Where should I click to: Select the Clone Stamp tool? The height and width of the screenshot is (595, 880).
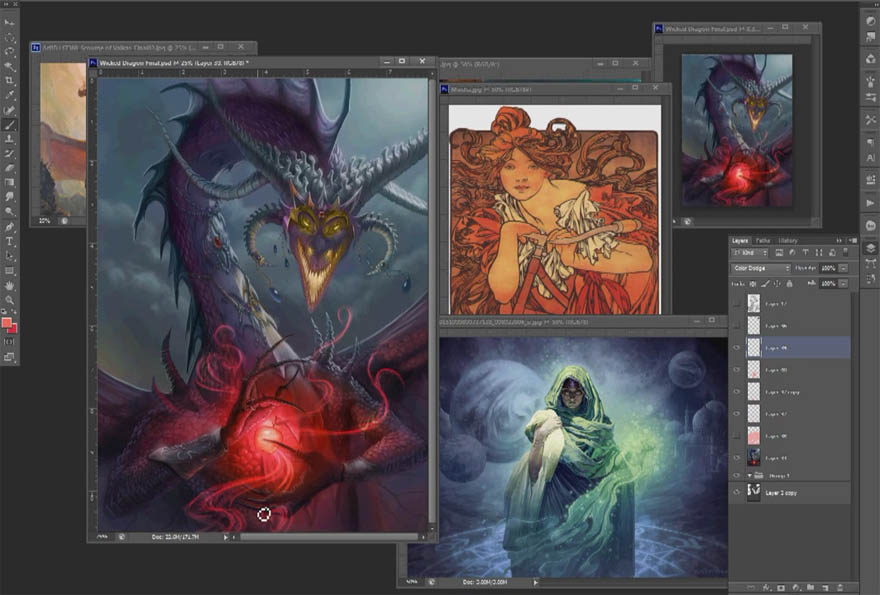10,139
